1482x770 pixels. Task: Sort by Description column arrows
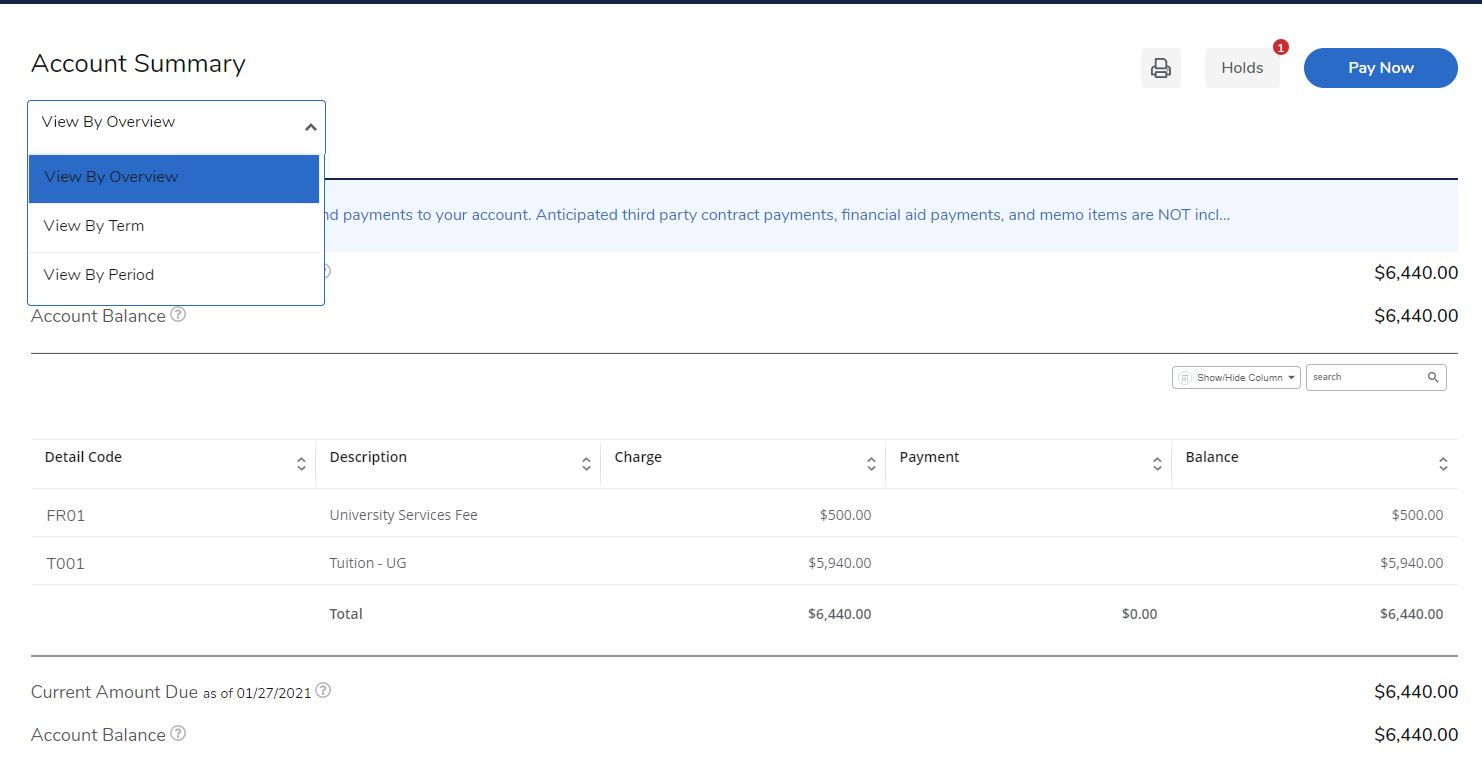point(586,464)
